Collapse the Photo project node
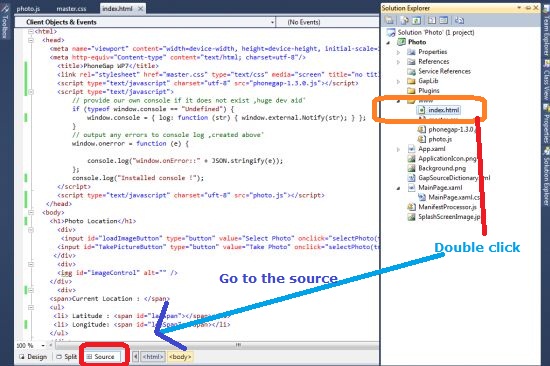 pyautogui.click(x=388, y=42)
